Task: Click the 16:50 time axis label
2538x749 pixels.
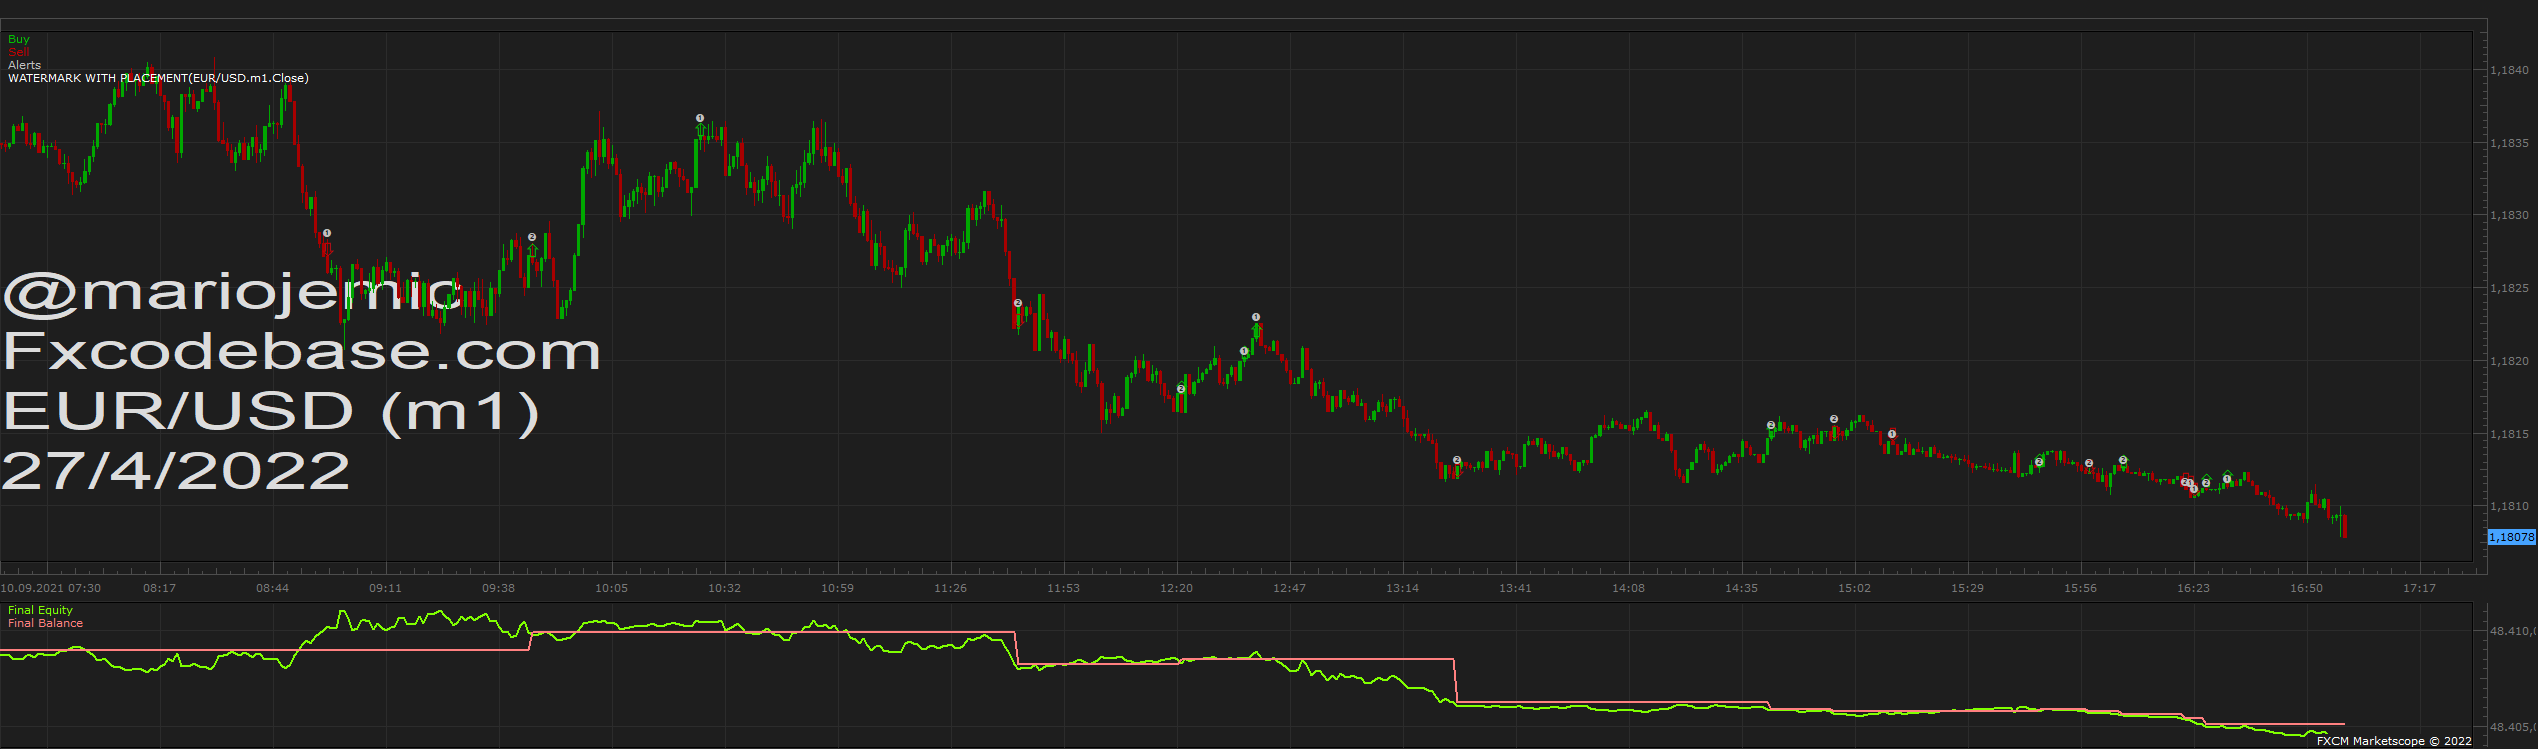Action: (2306, 588)
